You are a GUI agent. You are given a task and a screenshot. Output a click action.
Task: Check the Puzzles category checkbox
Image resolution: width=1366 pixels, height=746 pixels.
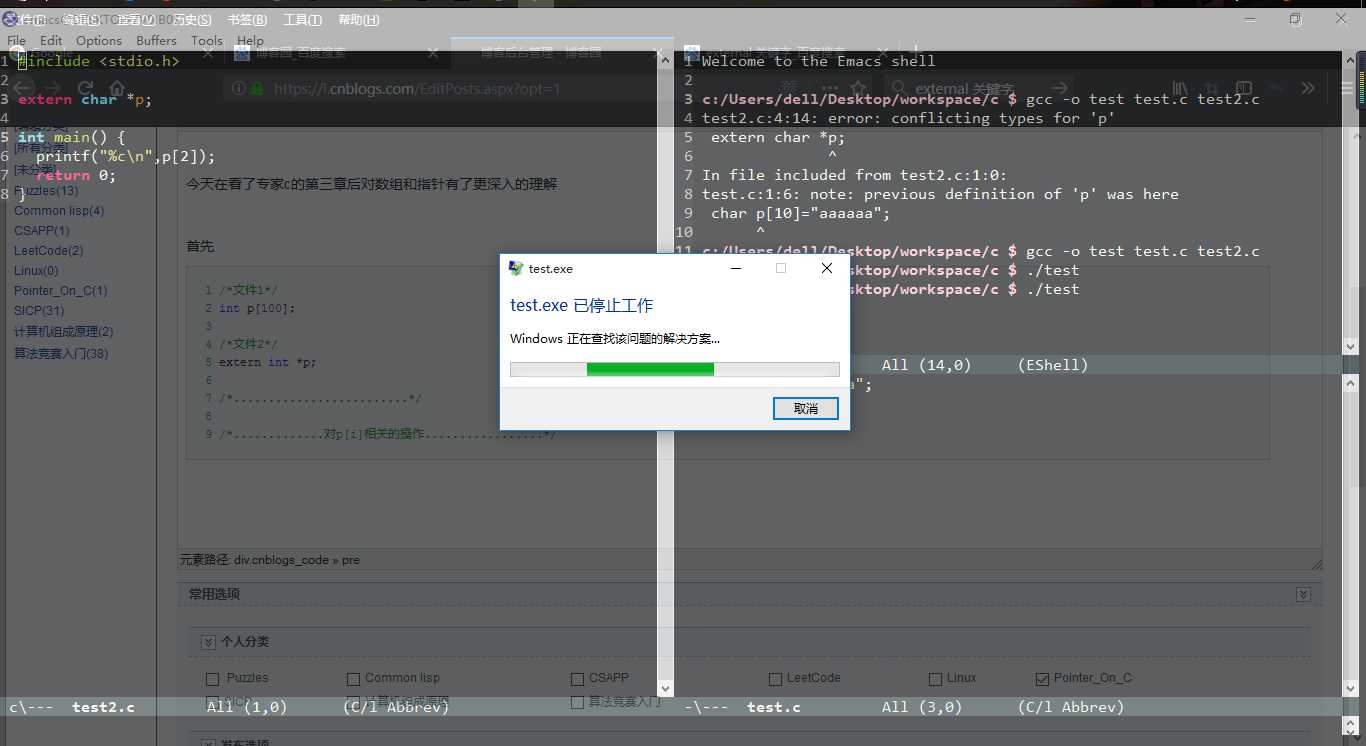coord(212,679)
